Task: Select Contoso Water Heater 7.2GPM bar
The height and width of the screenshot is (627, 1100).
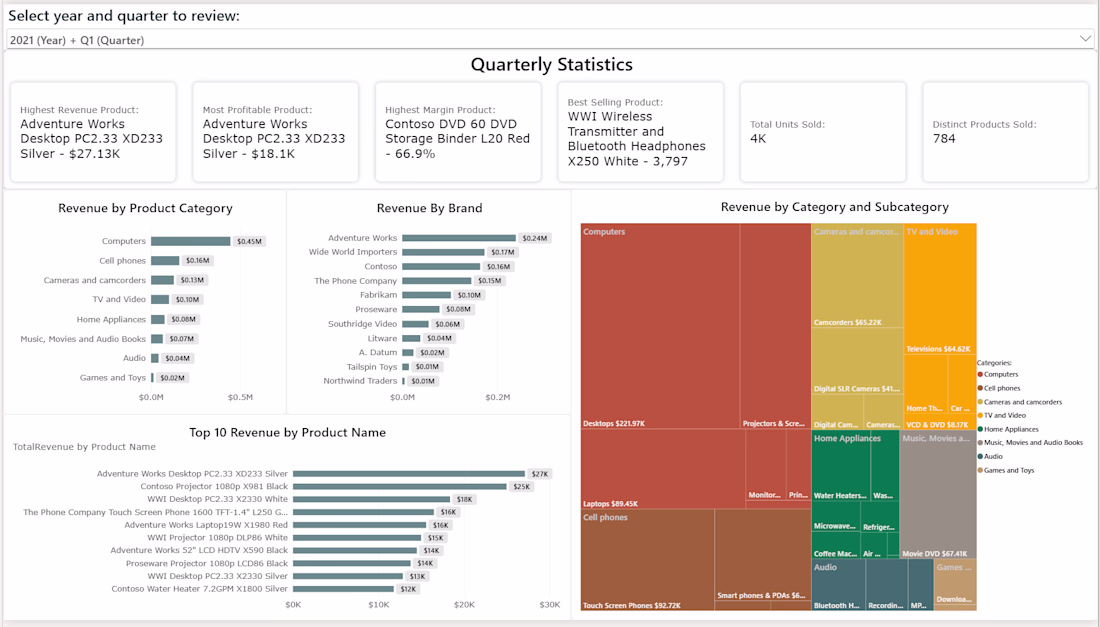Action: pos(344,589)
